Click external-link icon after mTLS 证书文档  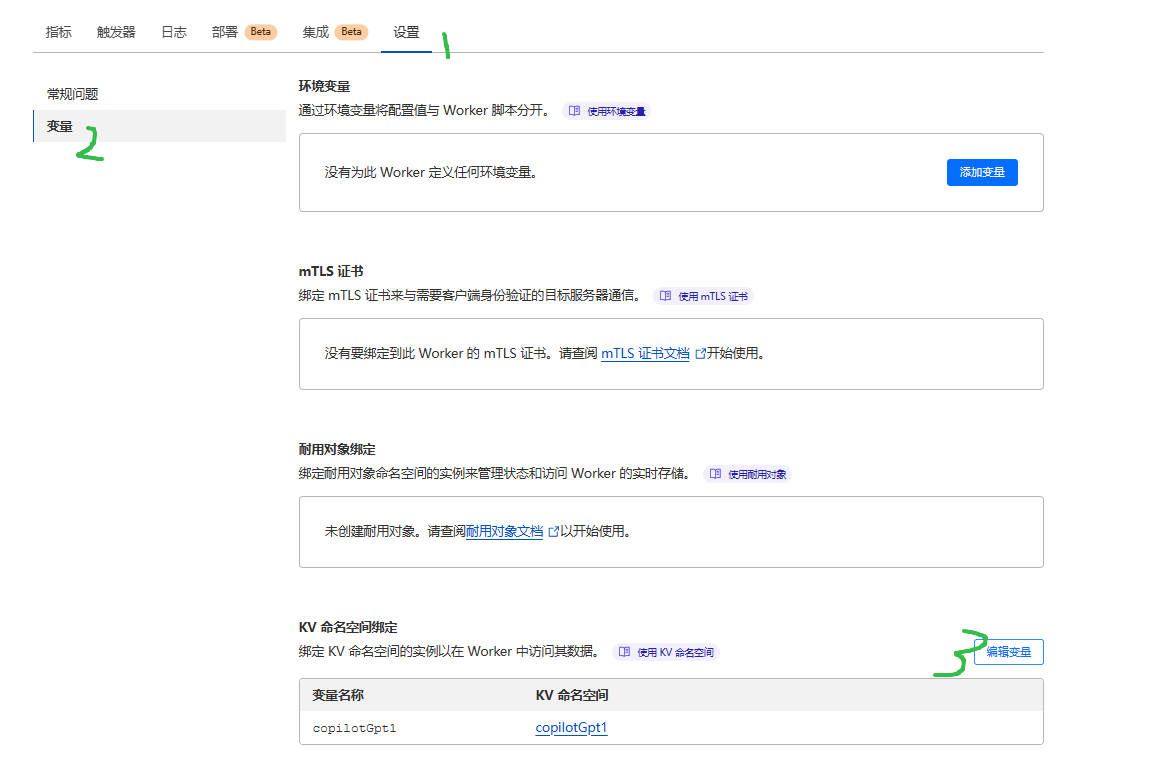[x=700, y=354]
